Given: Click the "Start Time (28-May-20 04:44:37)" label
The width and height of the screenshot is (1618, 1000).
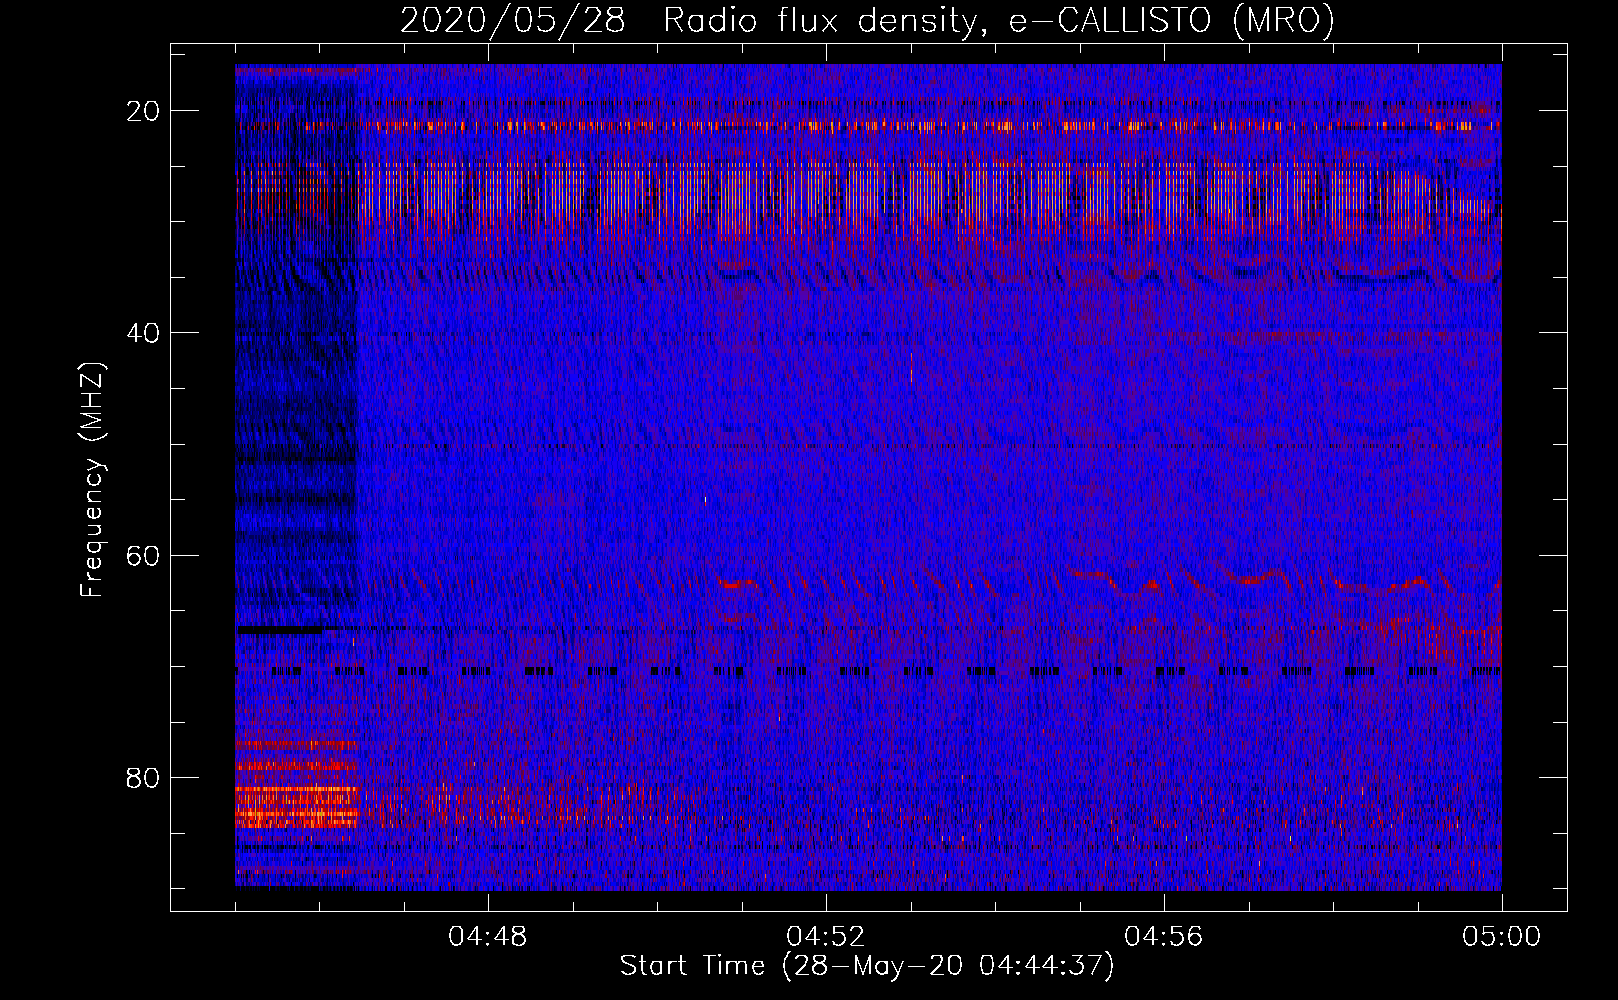Looking at the screenshot, I should [x=867, y=966].
